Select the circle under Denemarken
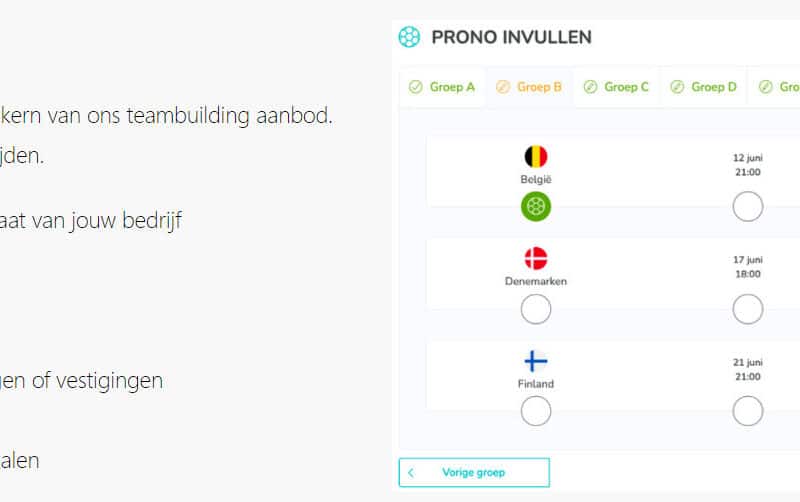Viewport: 800px width, 502px height. tap(536, 310)
